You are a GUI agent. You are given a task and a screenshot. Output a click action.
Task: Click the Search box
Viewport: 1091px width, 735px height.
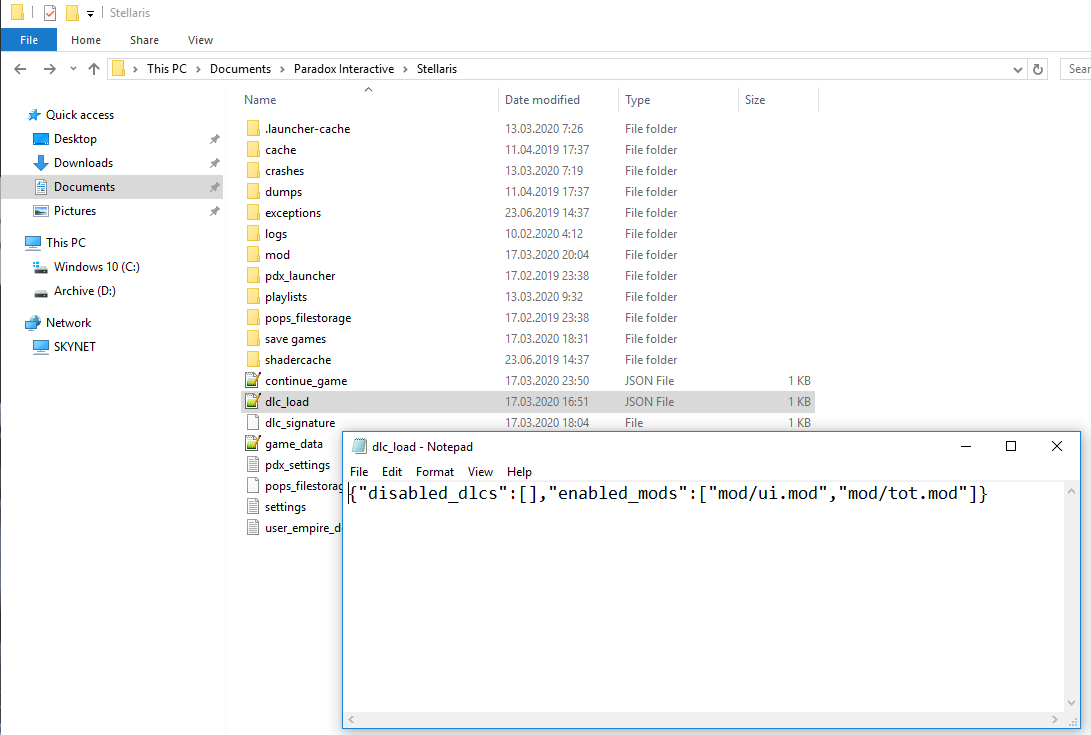tap(1076, 69)
